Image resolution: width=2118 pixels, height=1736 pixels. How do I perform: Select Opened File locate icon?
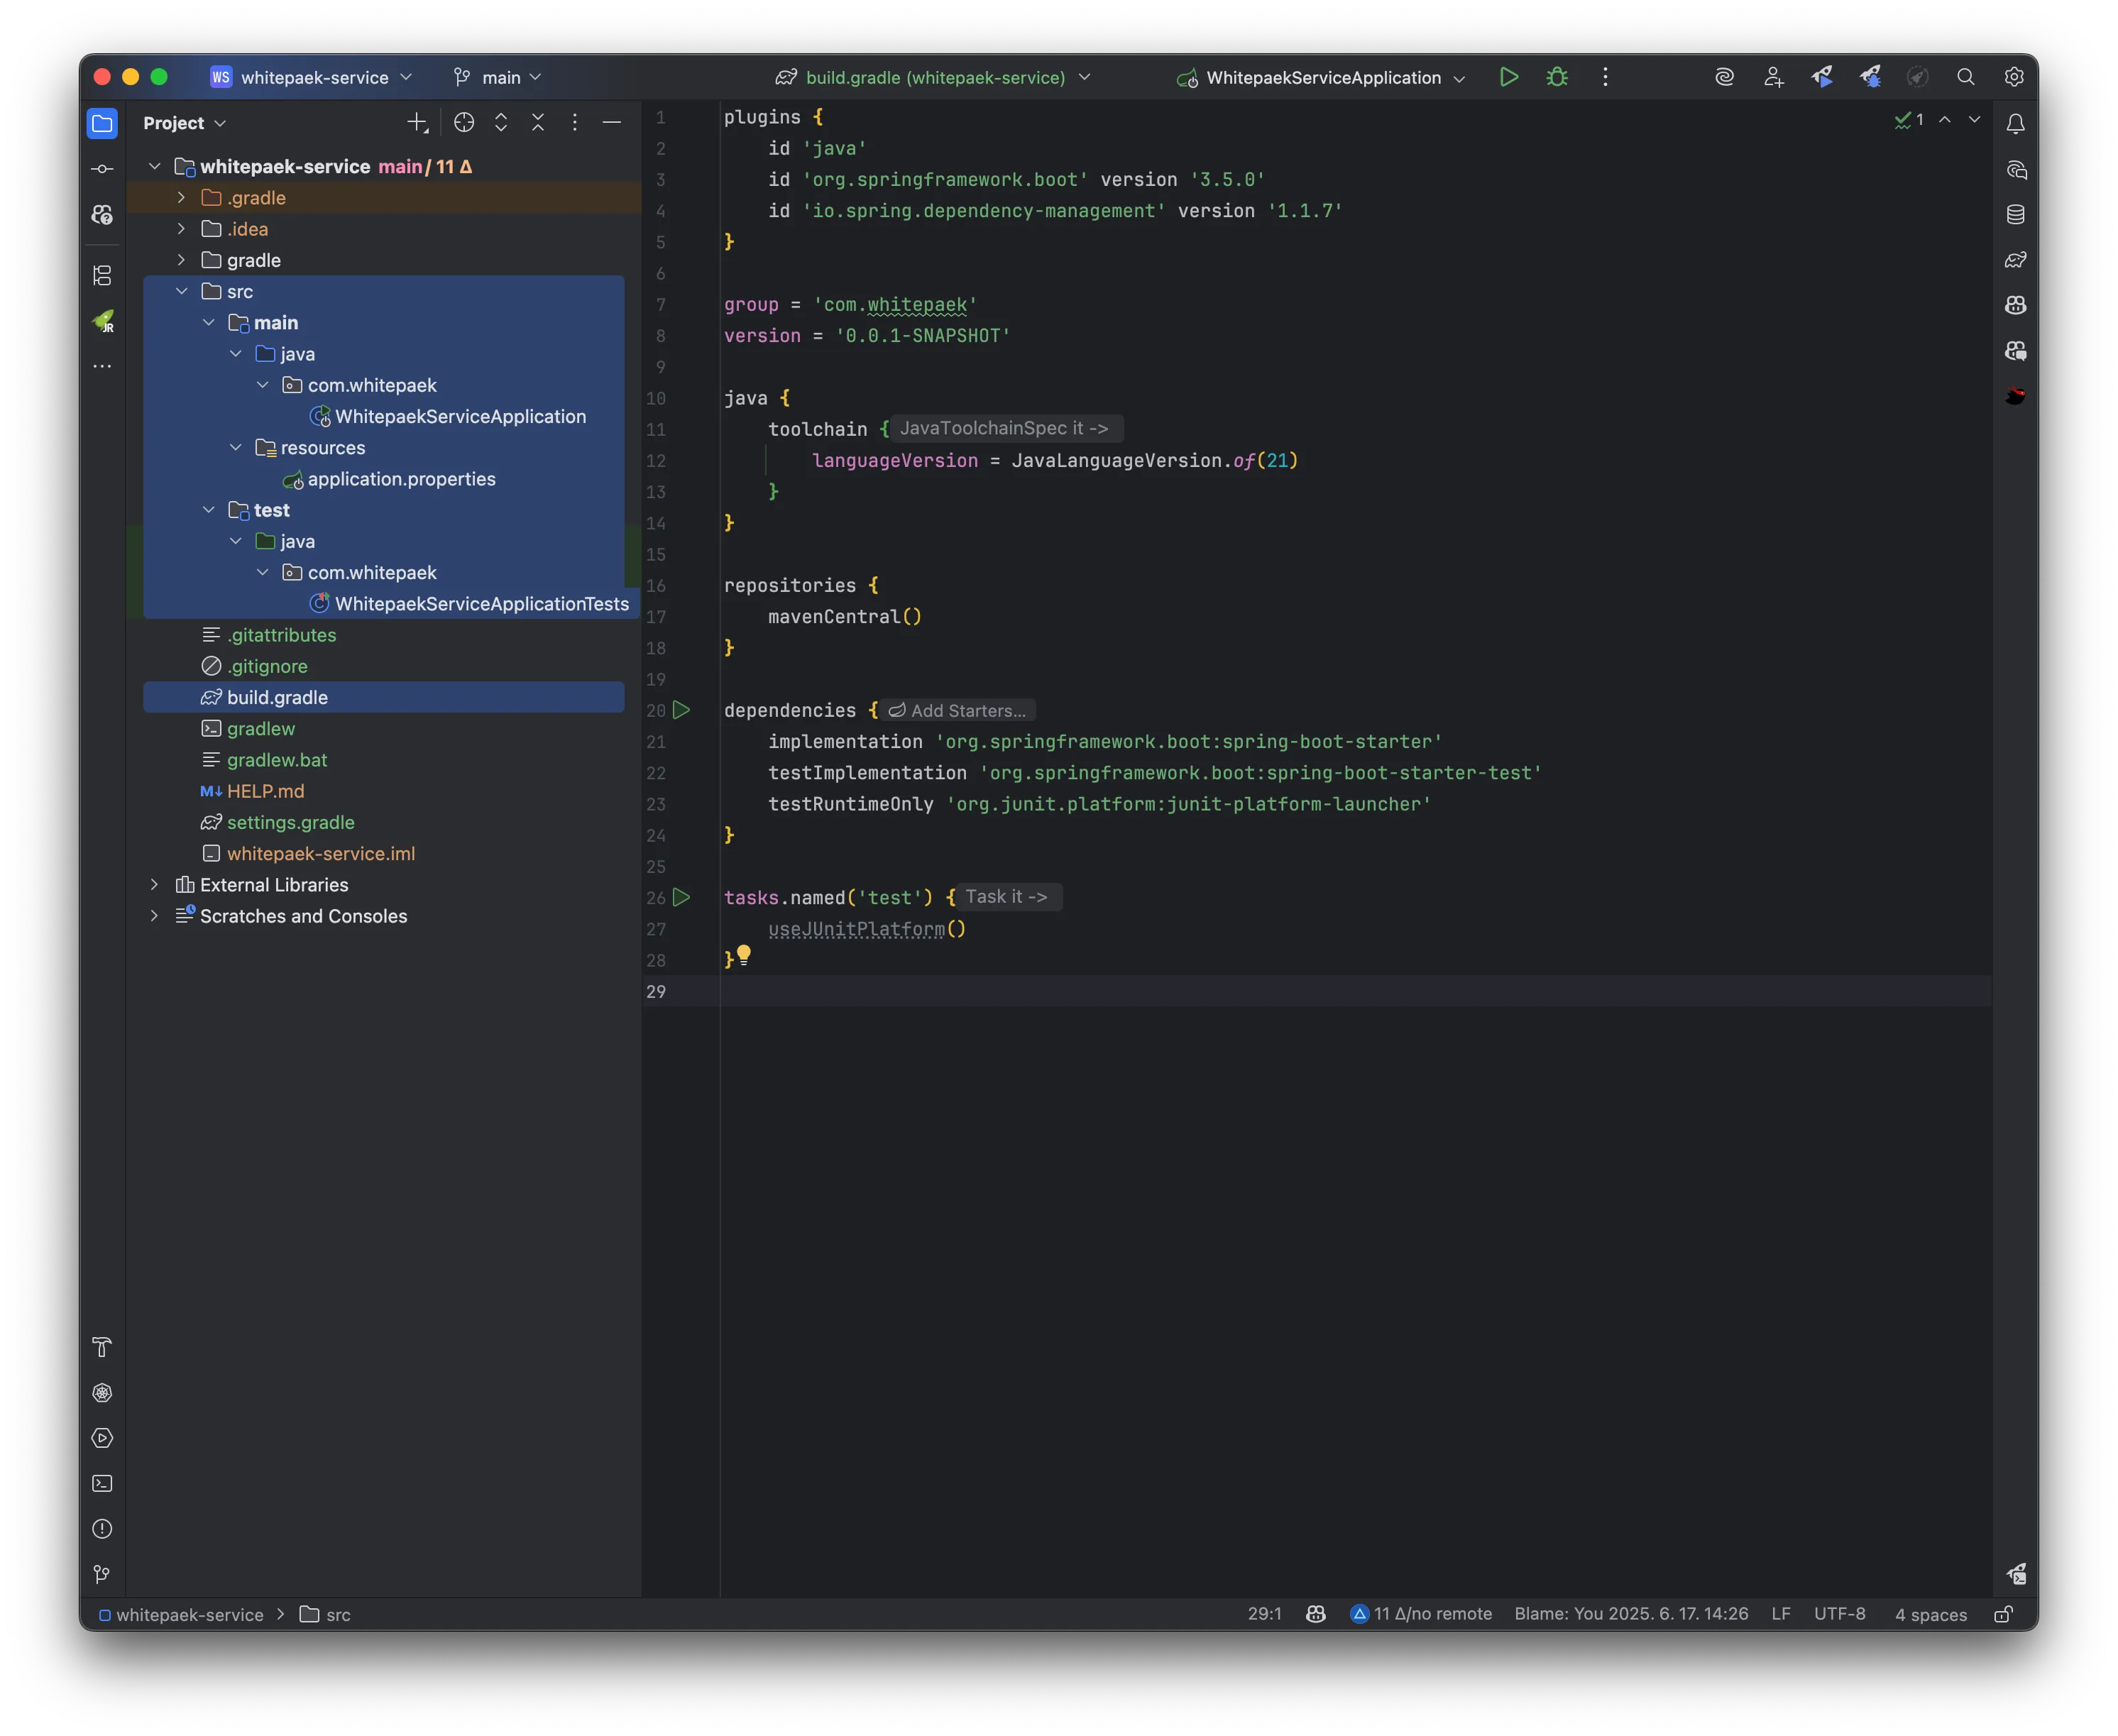coord(464,122)
